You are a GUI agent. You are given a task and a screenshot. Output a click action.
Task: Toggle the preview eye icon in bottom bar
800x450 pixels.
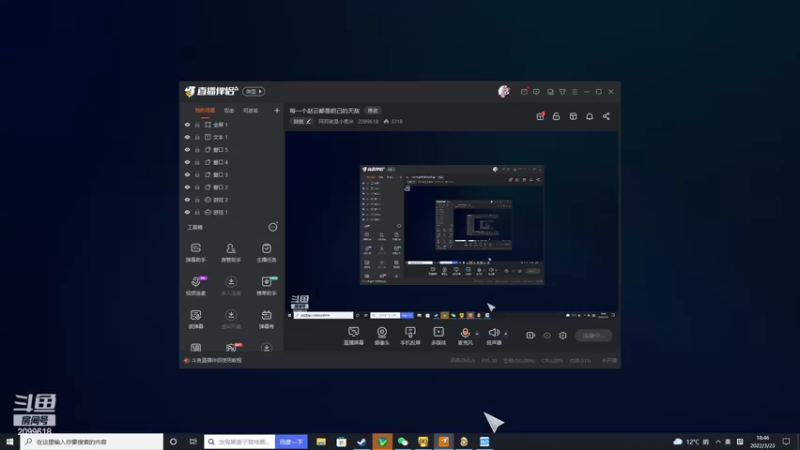(547, 335)
